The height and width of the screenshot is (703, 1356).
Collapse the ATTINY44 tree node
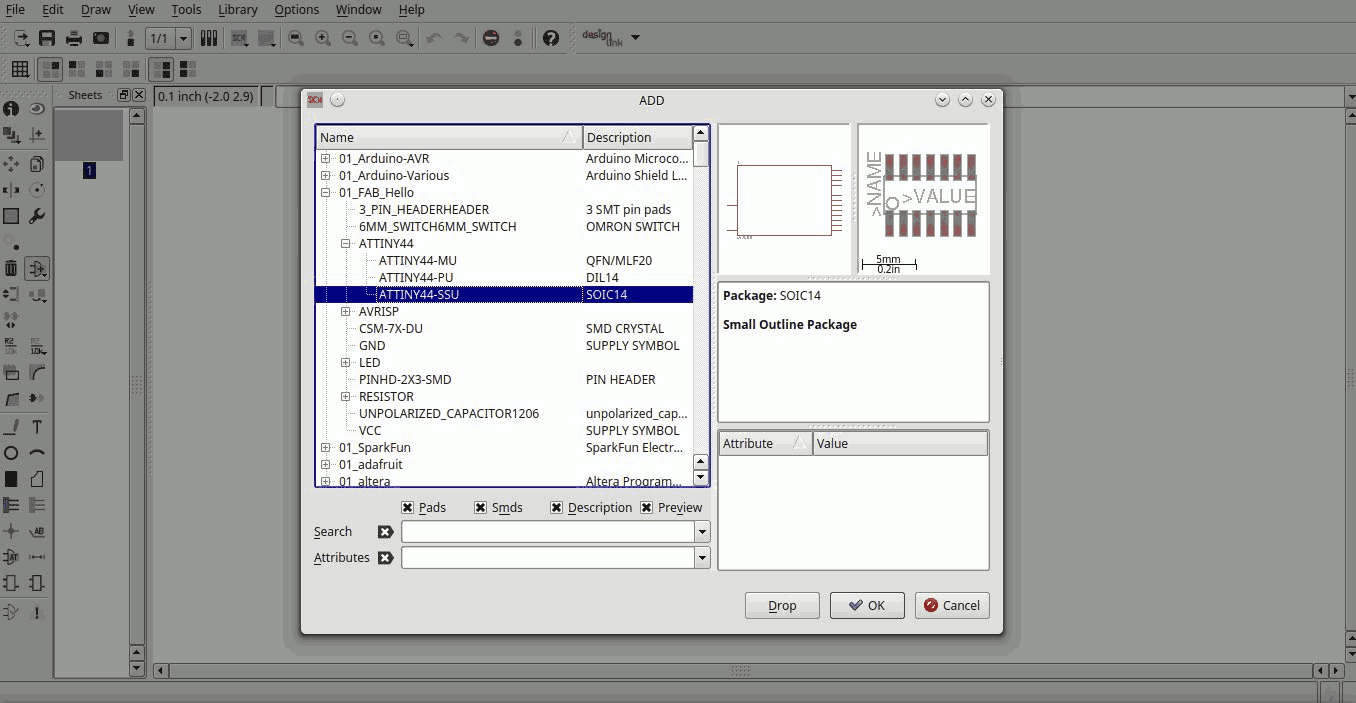pos(346,244)
